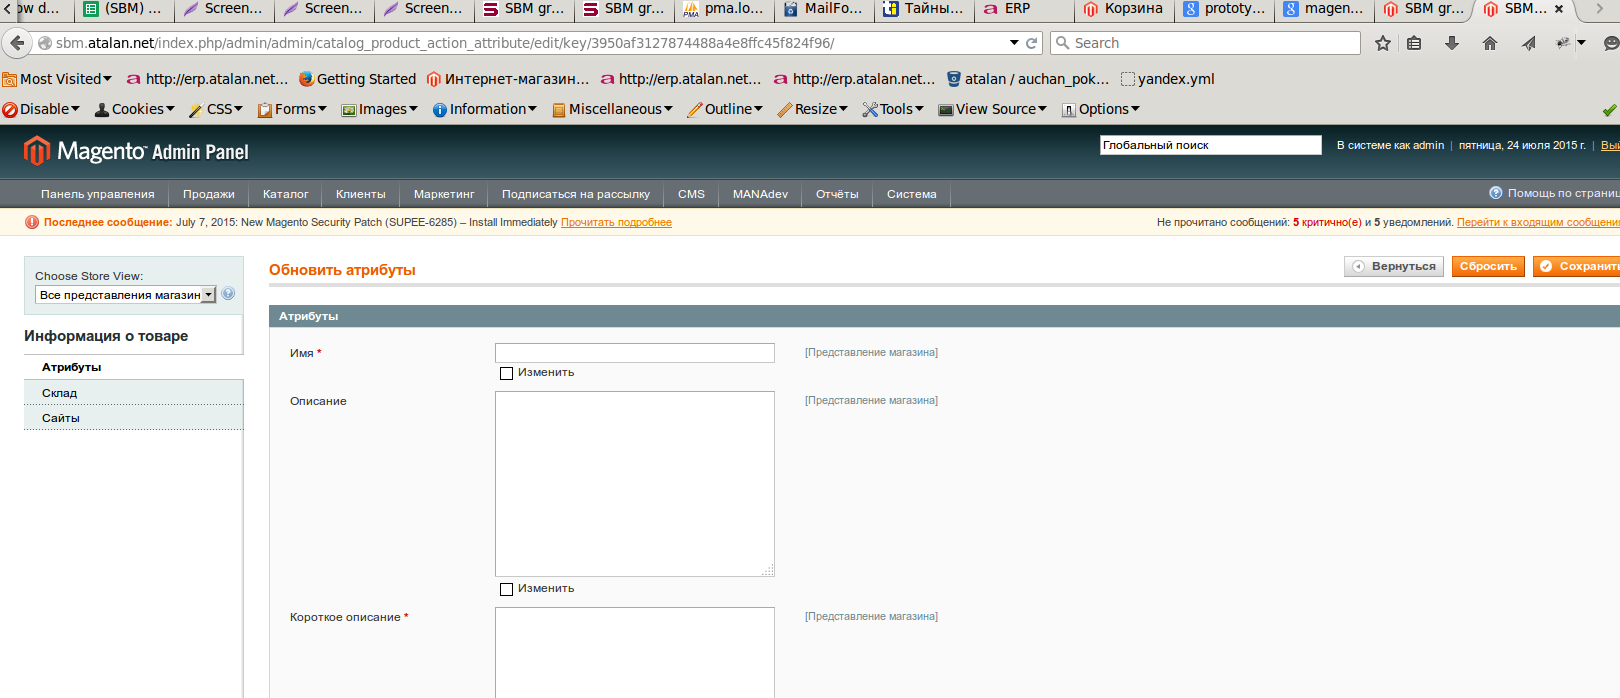This screenshot has height=698, width=1620.
Task: Click the store view help icon
Action: point(228,294)
